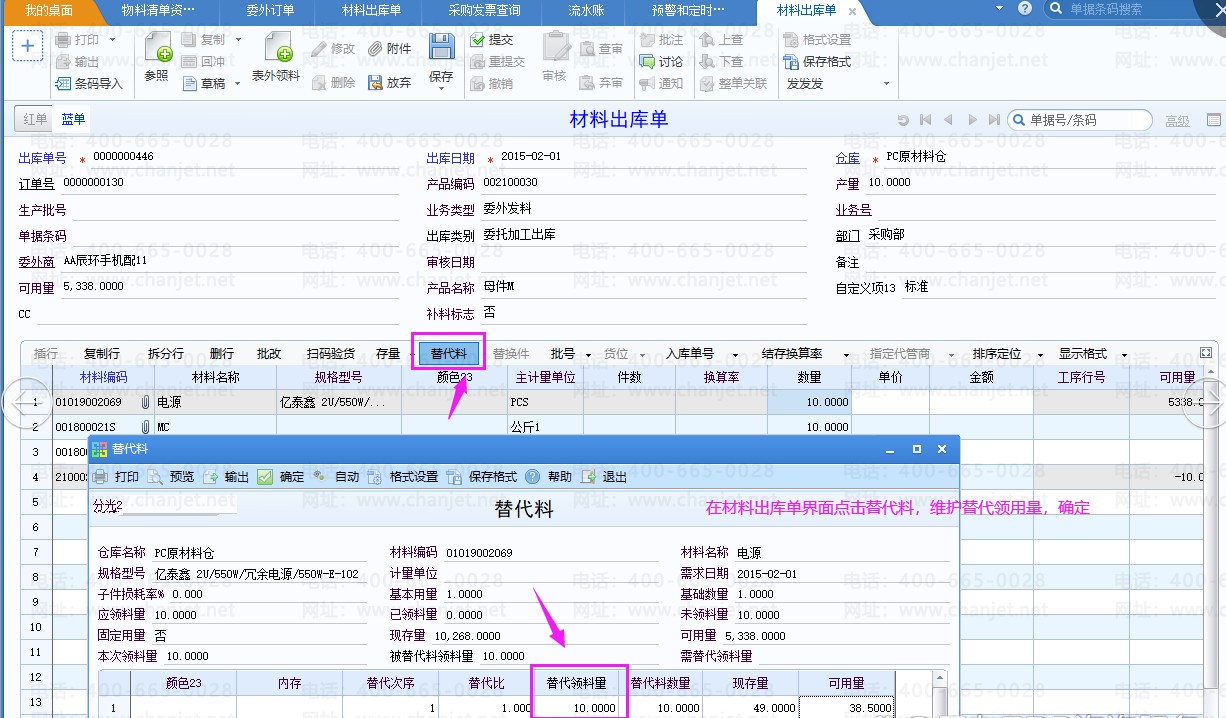Select the 红单 red document toggle
The image size is (1226, 718).
(35, 120)
